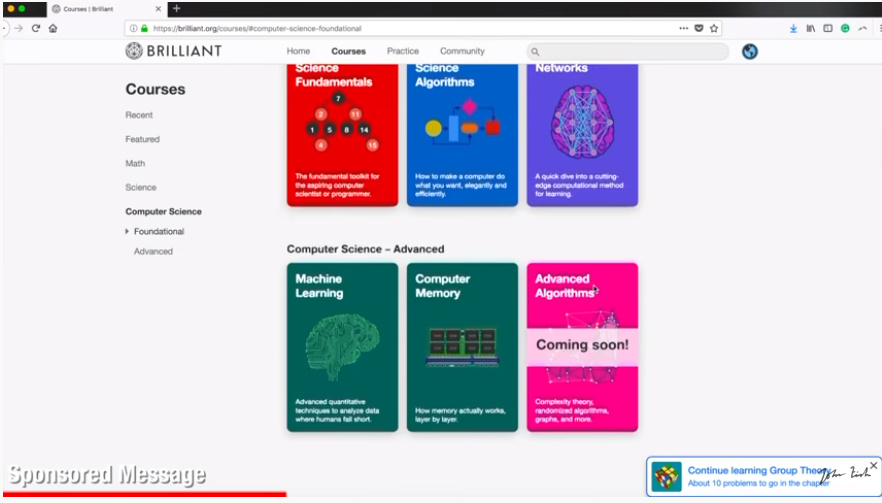Image resolution: width=882 pixels, height=503 pixels.
Task: Bookmark this page with the star icon
Action: 714,28
